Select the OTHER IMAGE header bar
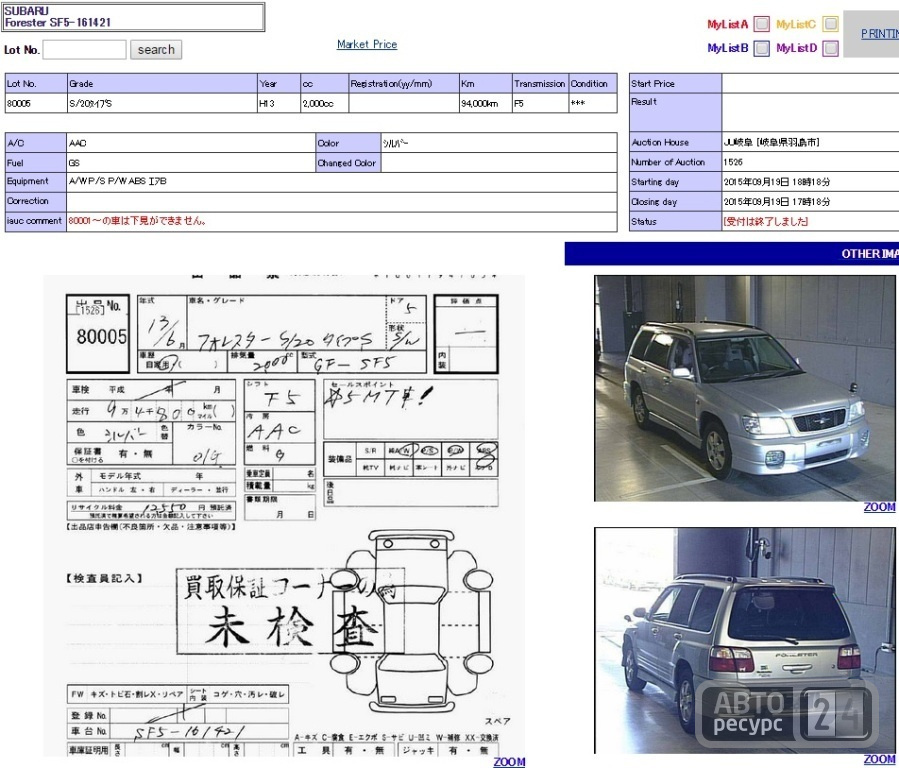The image size is (899, 768). (732, 253)
